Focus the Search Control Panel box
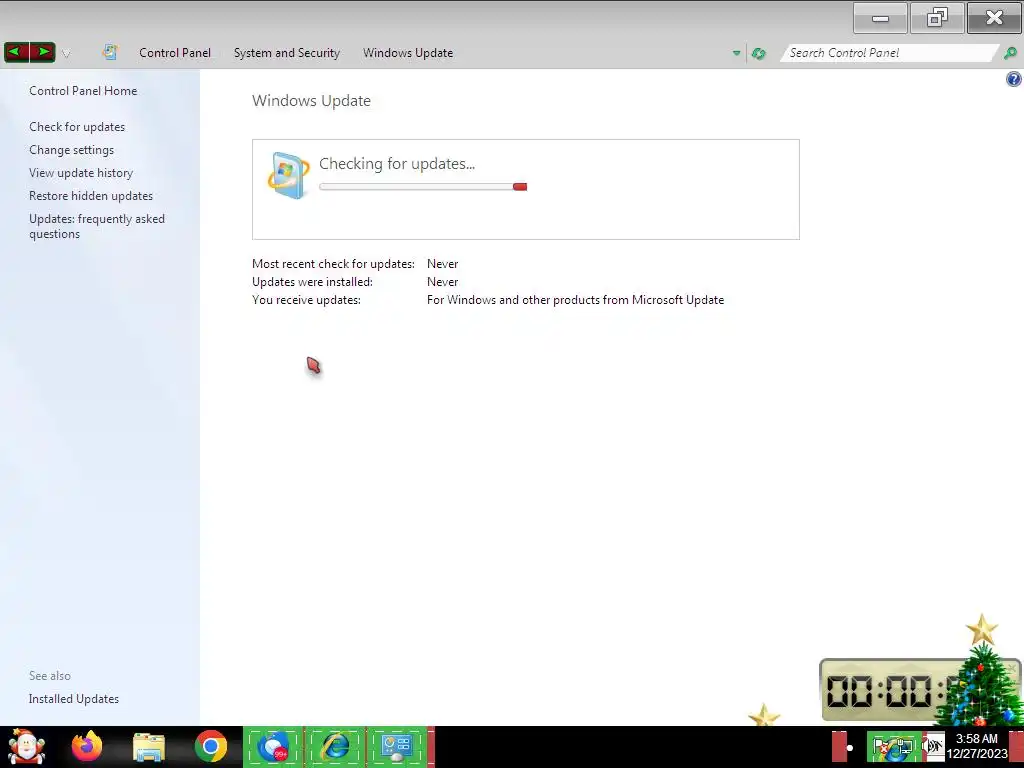1024x768 pixels. 888,53
